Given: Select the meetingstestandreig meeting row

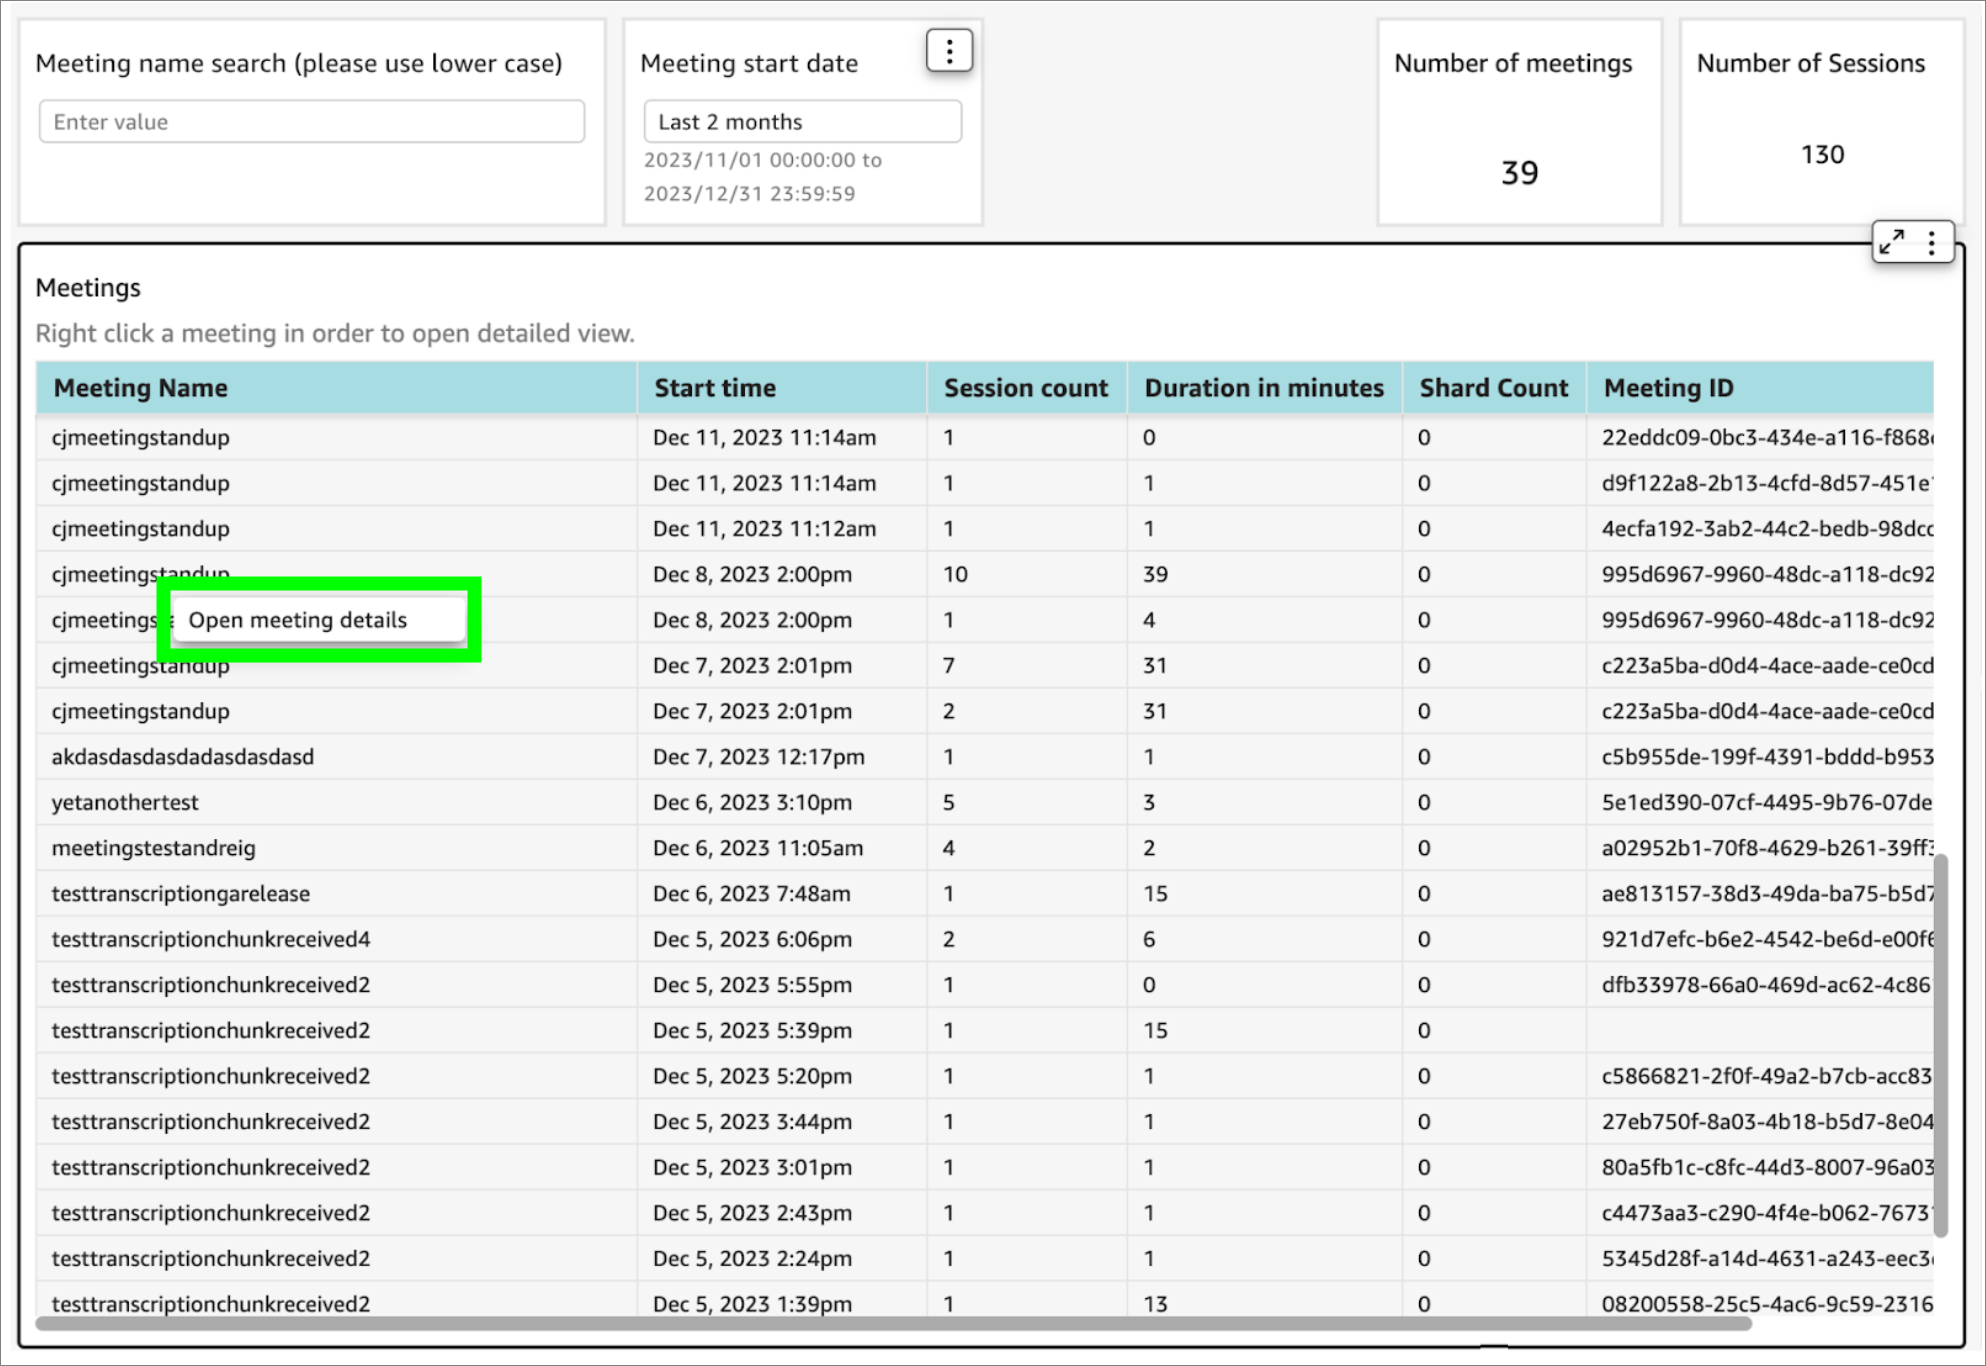Looking at the screenshot, I should [154, 848].
